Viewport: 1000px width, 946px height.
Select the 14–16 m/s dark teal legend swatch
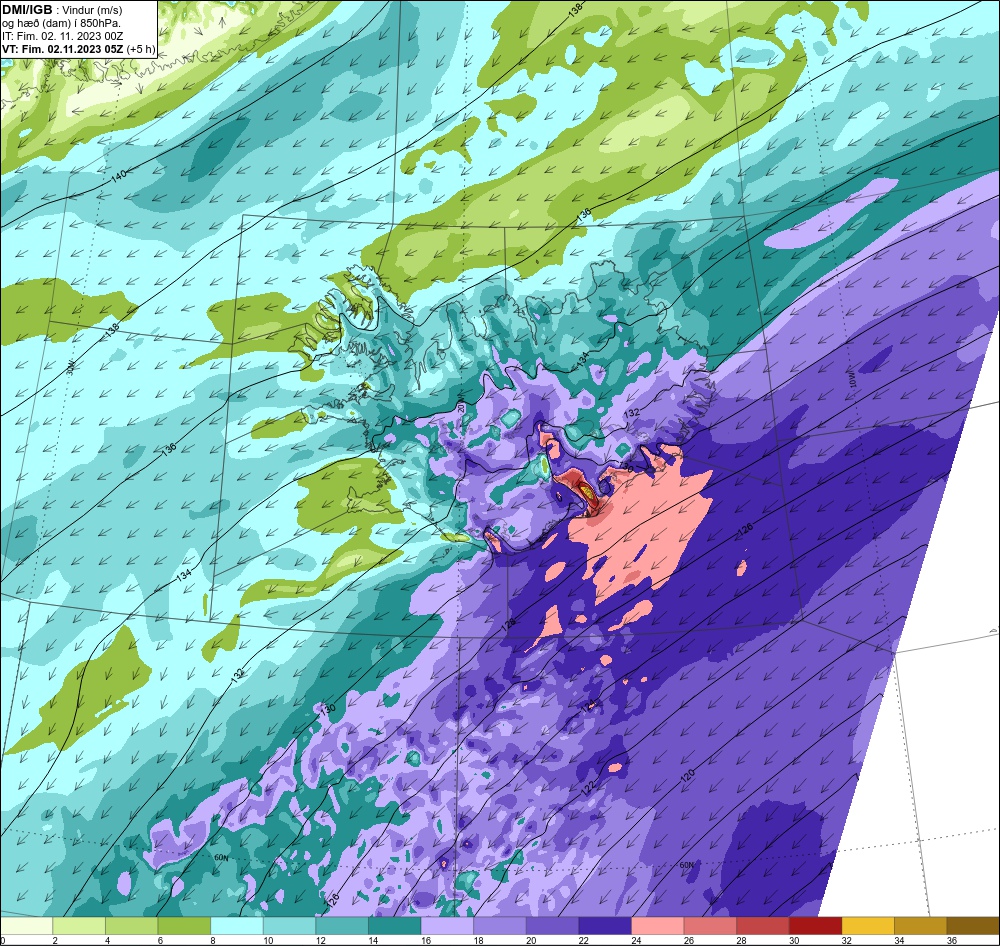click(x=395, y=926)
